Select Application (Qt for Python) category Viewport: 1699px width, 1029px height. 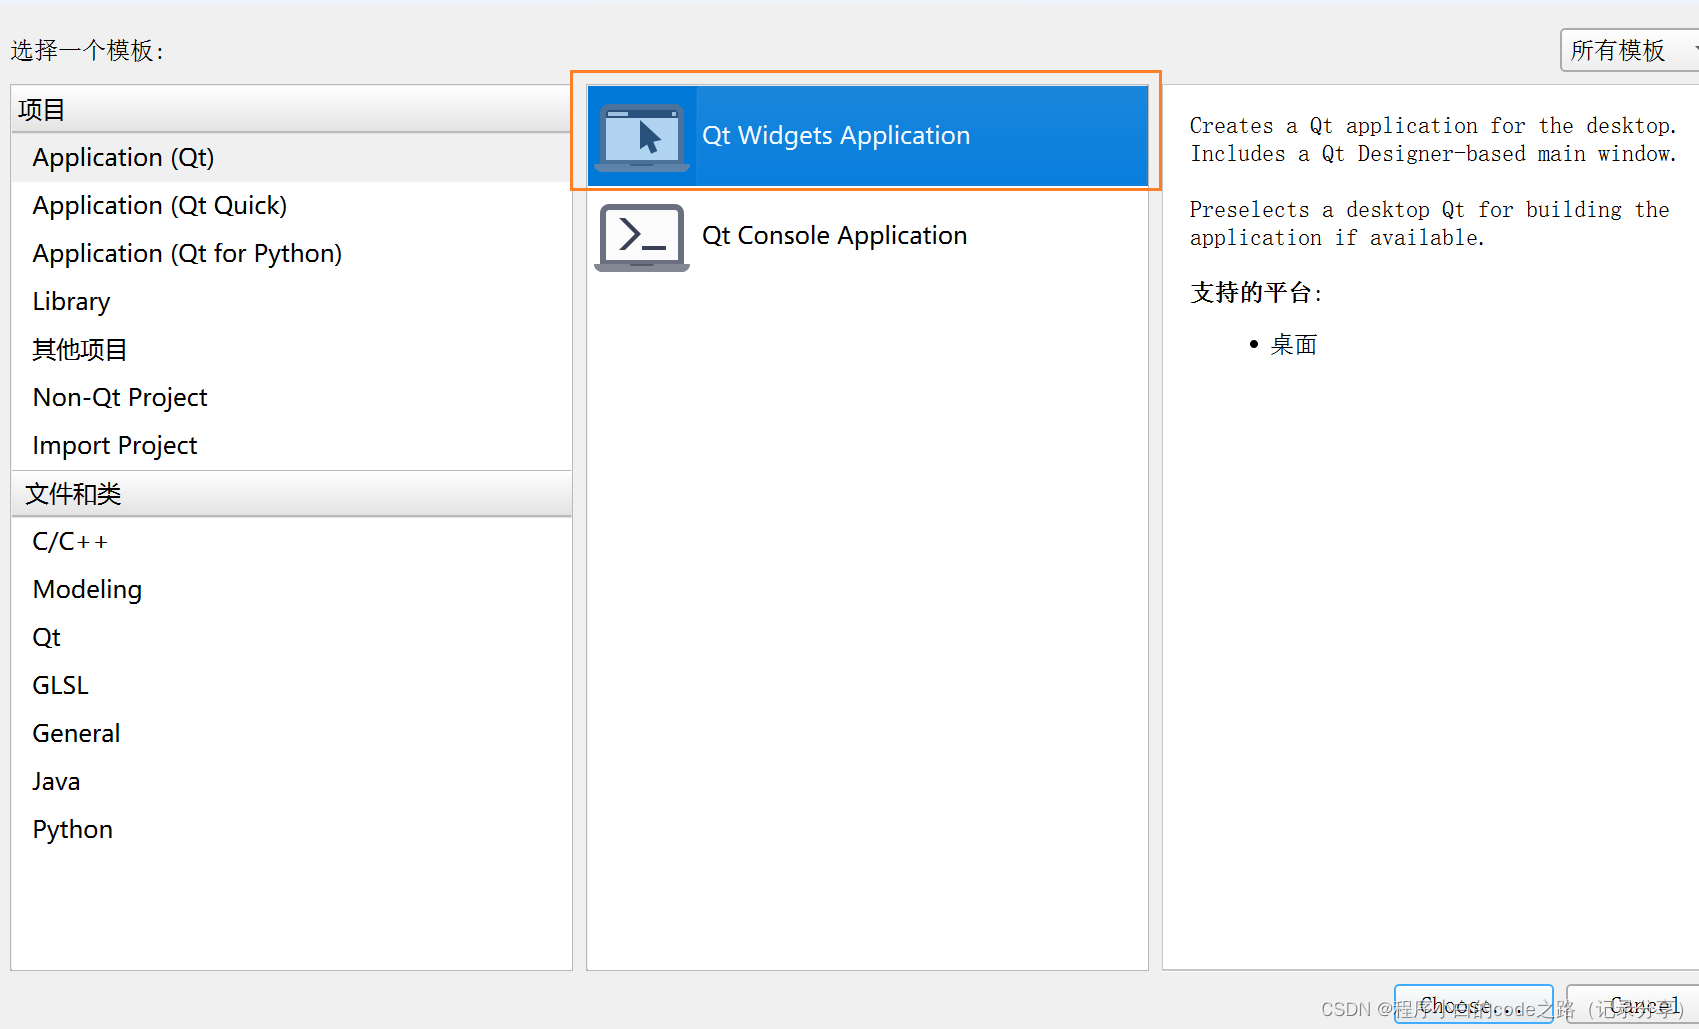pyautogui.click(x=291, y=253)
